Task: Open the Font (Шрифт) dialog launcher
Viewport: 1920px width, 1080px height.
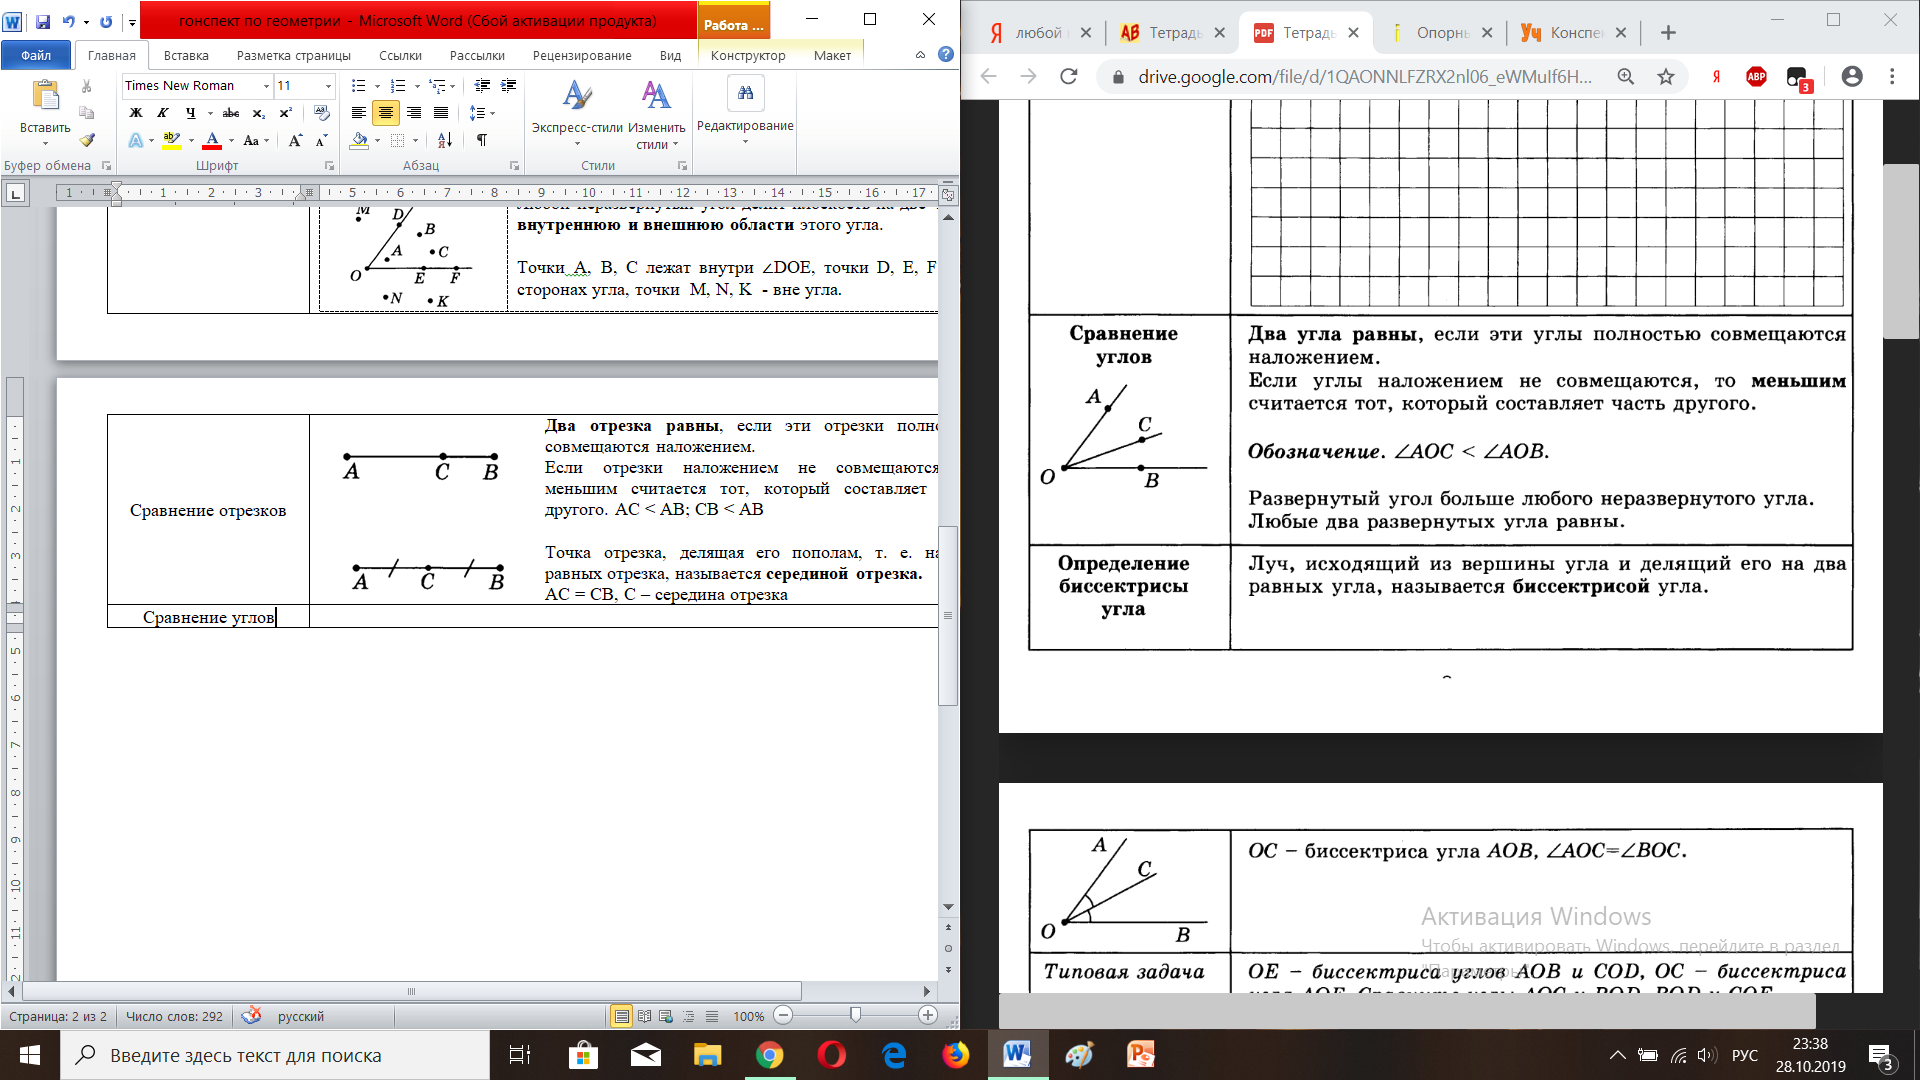Action: coord(329,166)
